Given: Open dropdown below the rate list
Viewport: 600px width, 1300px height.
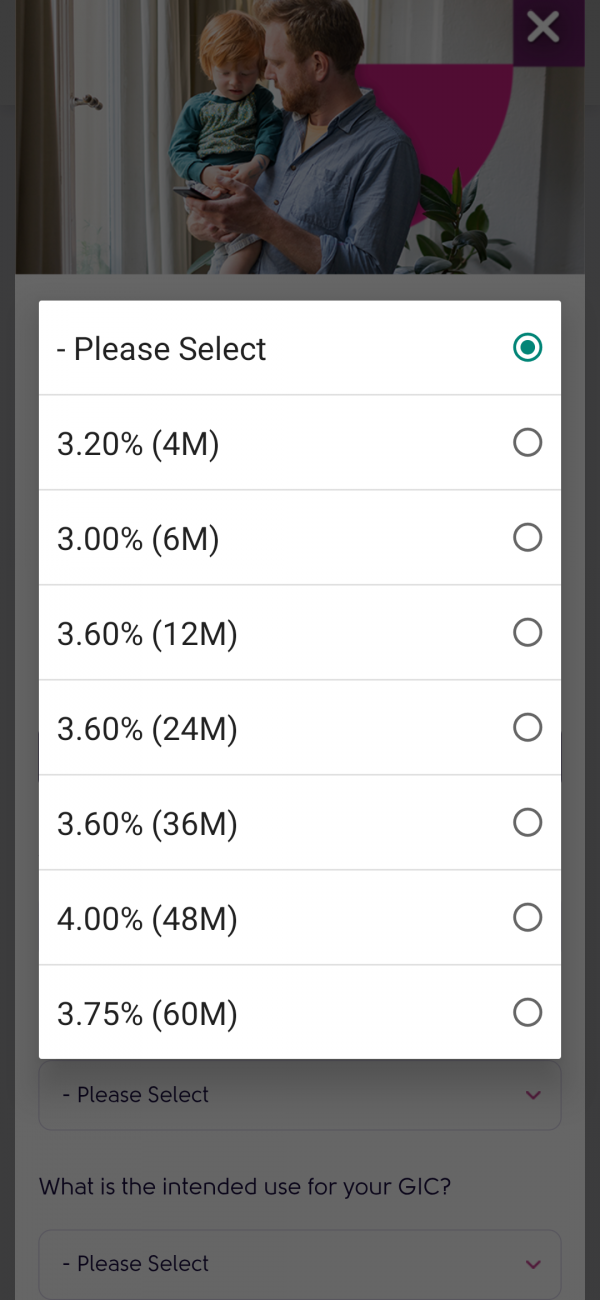Looking at the screenshot, I should [x=299, y=1095].
